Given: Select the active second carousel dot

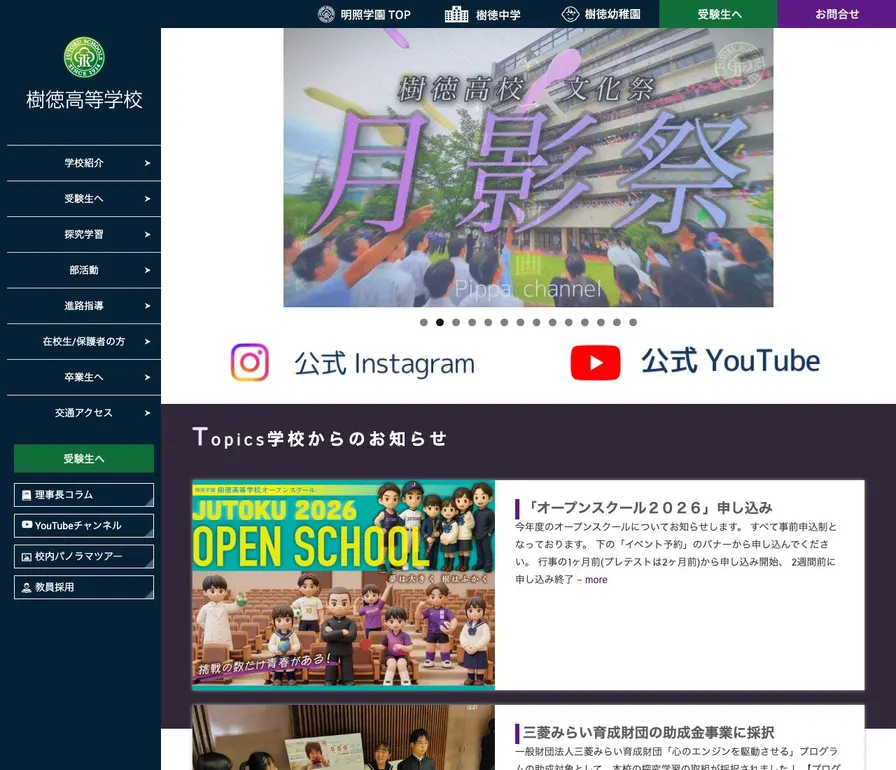Looking at the screenshot, I should click(440, 322).
